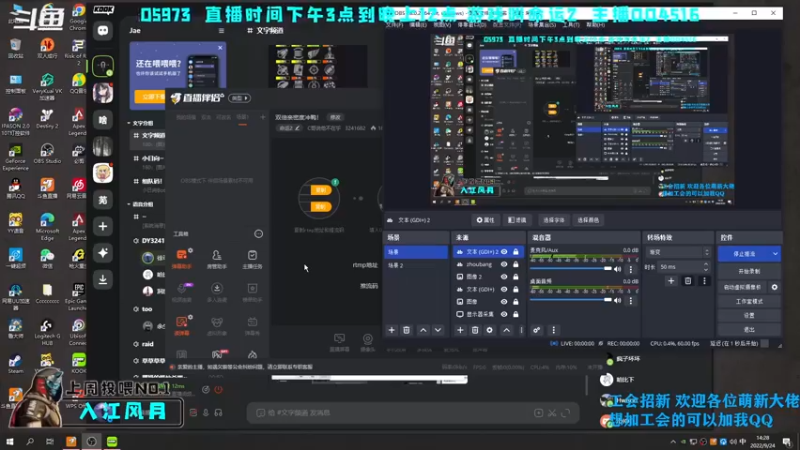Click 工作室模式 in OBS Controls
Image resolution: width=800 pixels, height=450 pixels.
pos(749,302)
